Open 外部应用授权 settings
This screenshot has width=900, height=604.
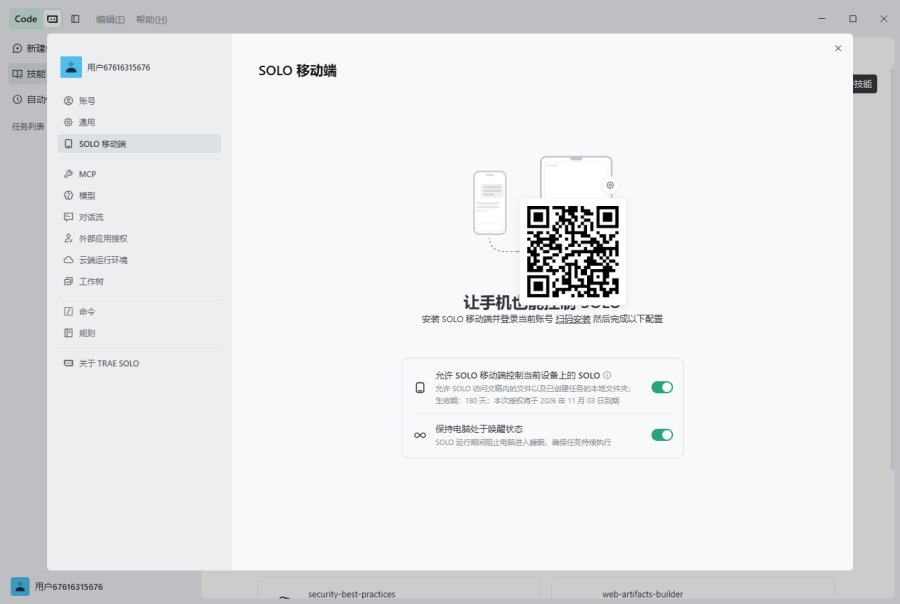tap(139, 239)
